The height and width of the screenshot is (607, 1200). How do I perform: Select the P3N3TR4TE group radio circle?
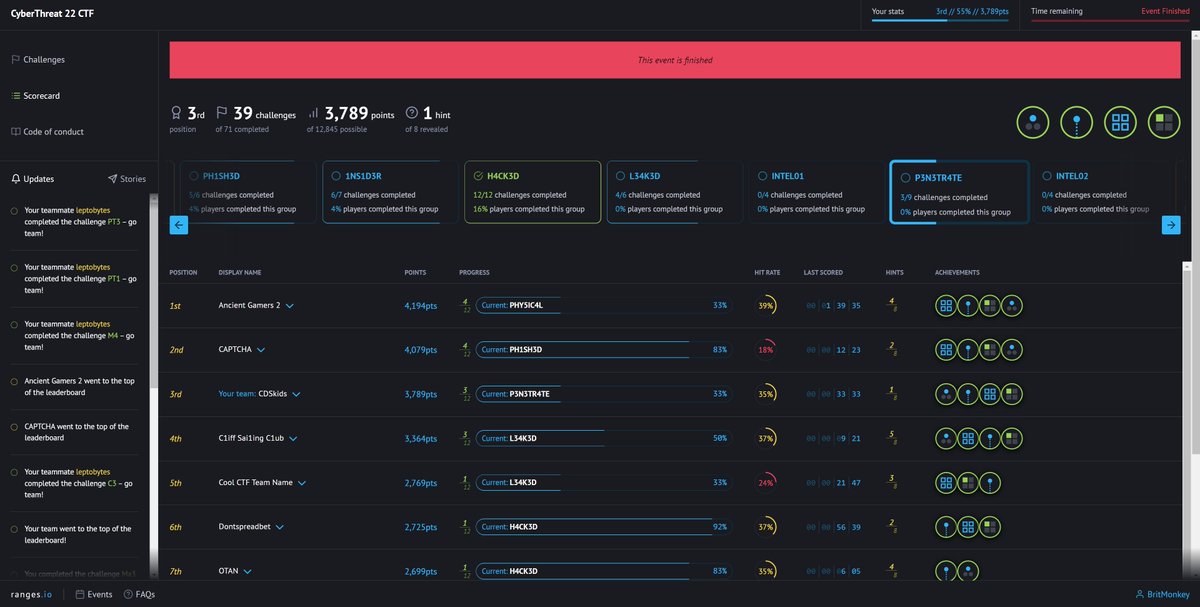click(905, 177)
